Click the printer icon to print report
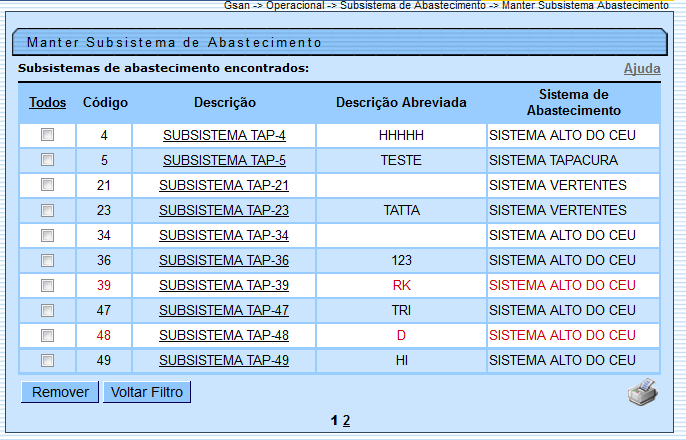686x440 pixels. pyautogui.click(x=643, y=392)
